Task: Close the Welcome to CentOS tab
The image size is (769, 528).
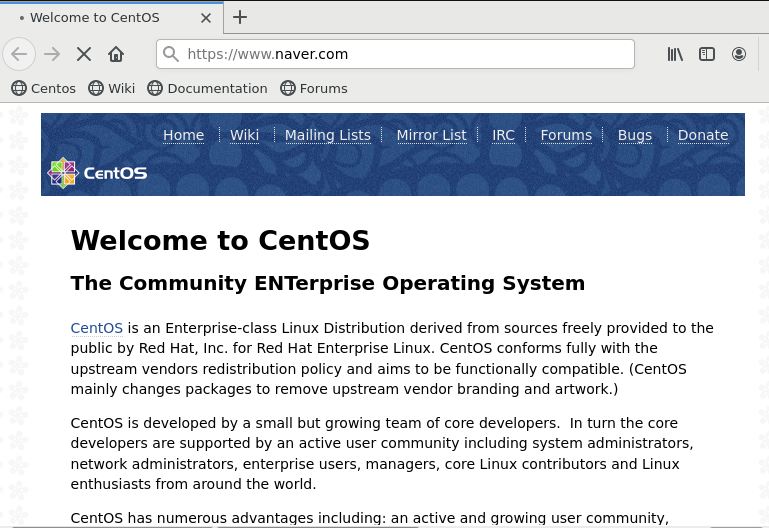Action: click(206, 18)
